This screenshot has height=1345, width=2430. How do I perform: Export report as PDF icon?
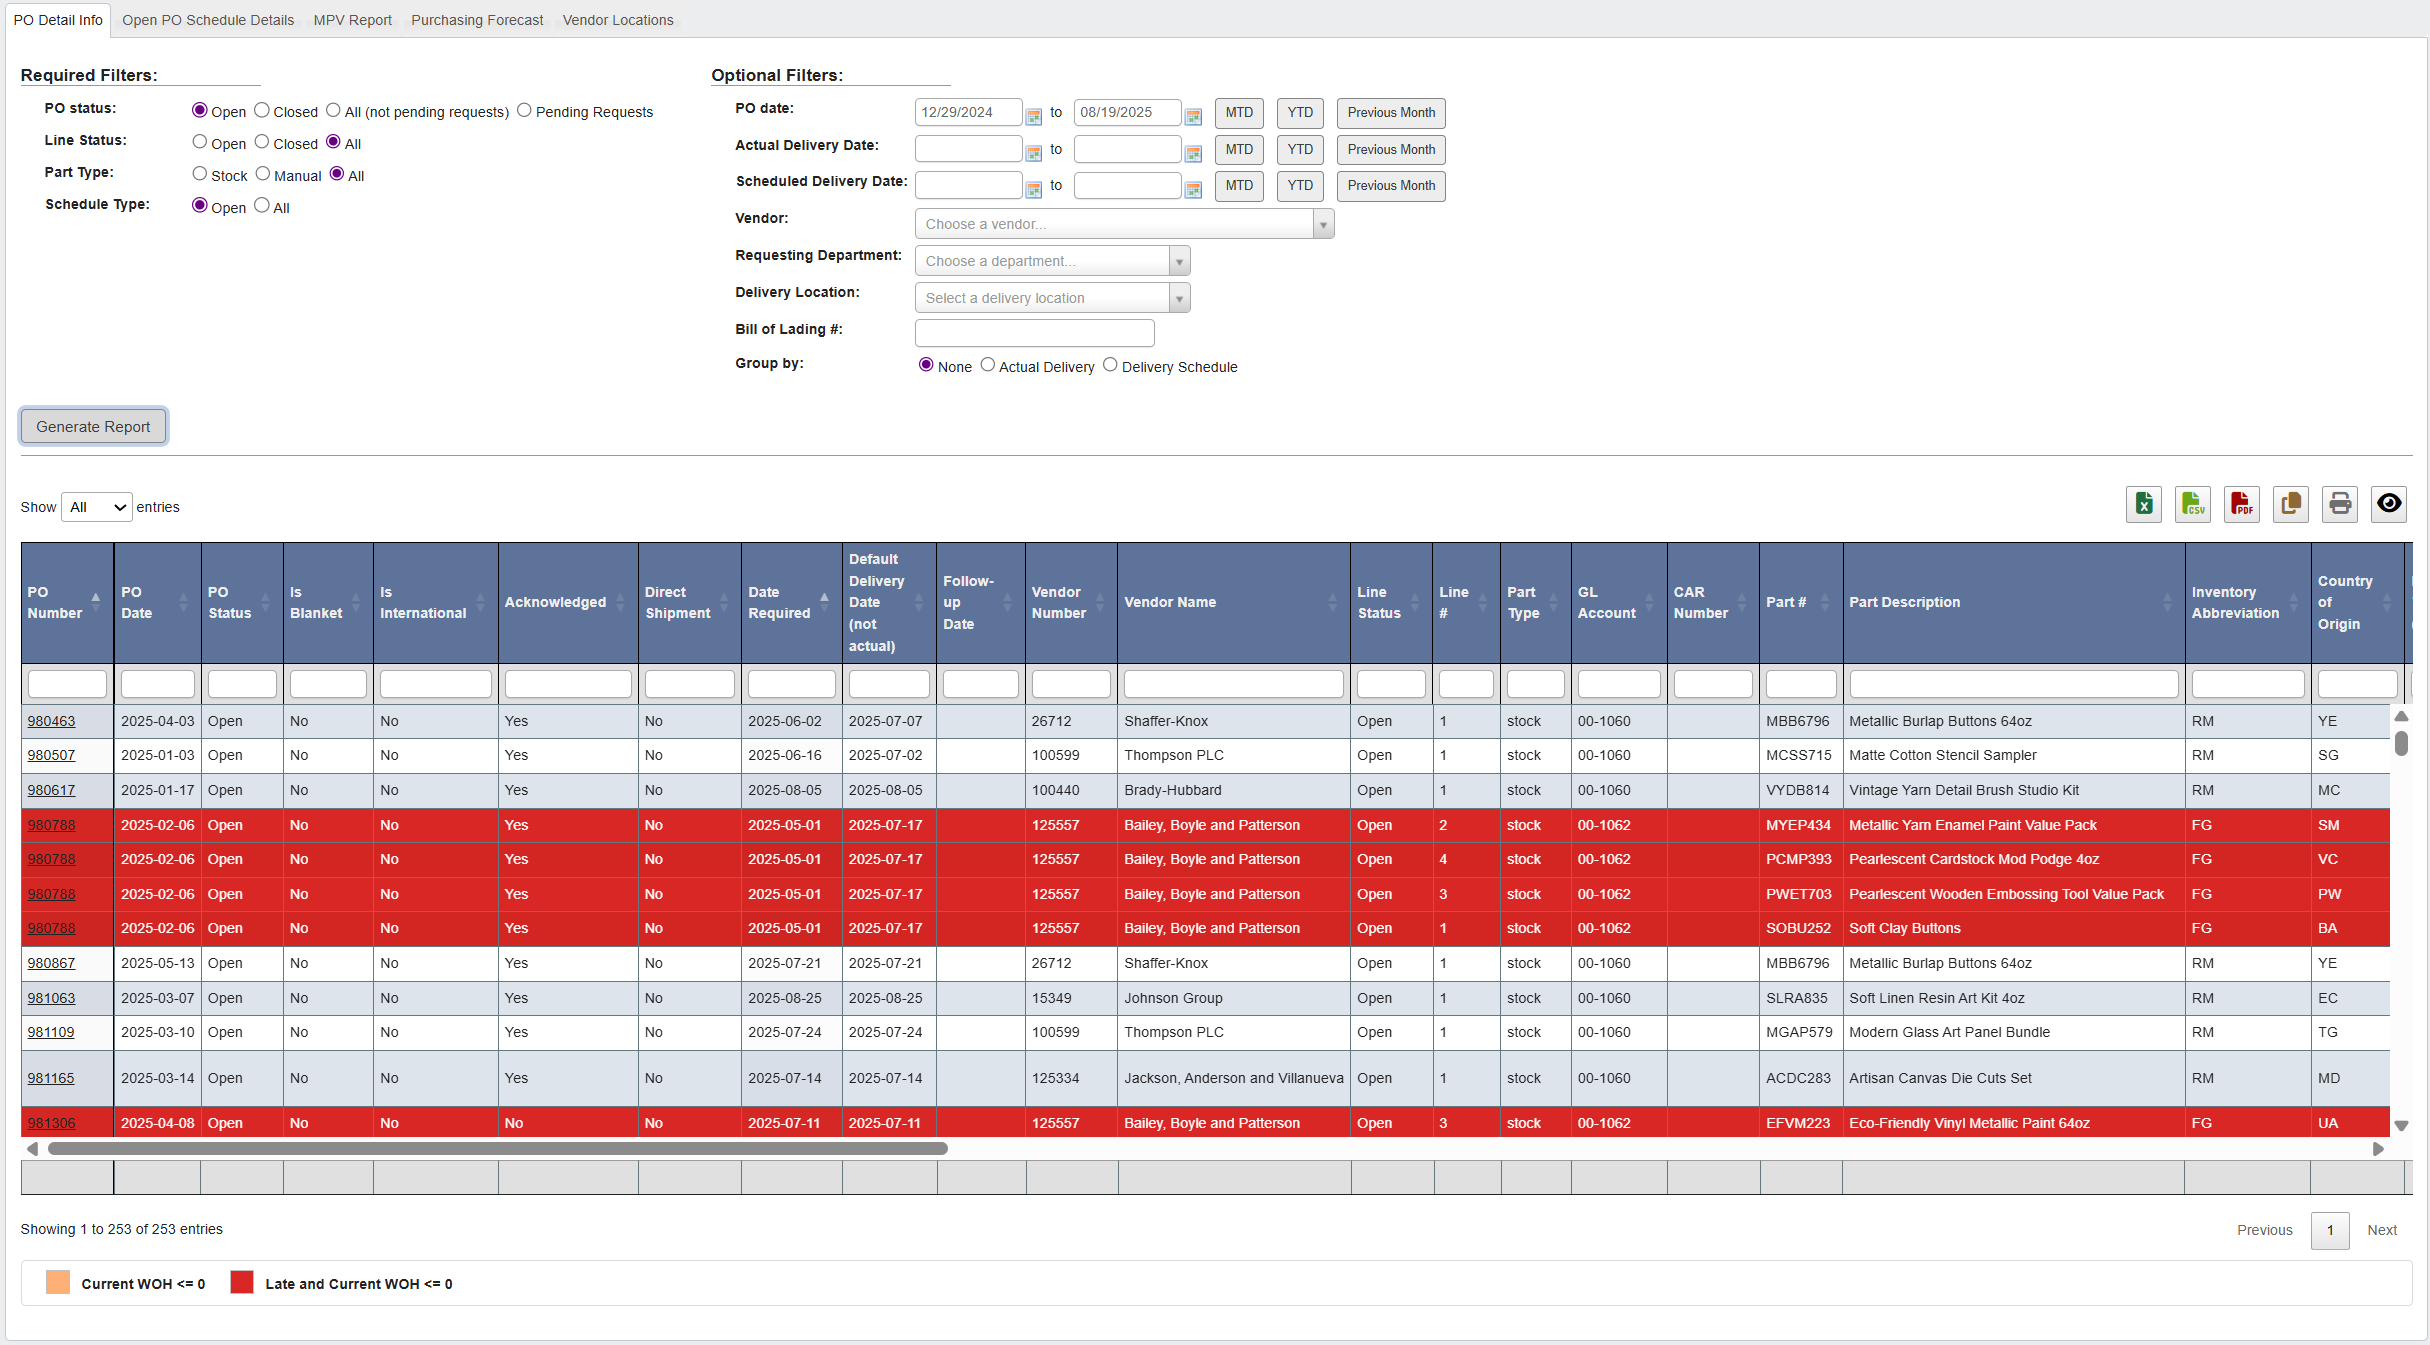(x=2241, y=504)
